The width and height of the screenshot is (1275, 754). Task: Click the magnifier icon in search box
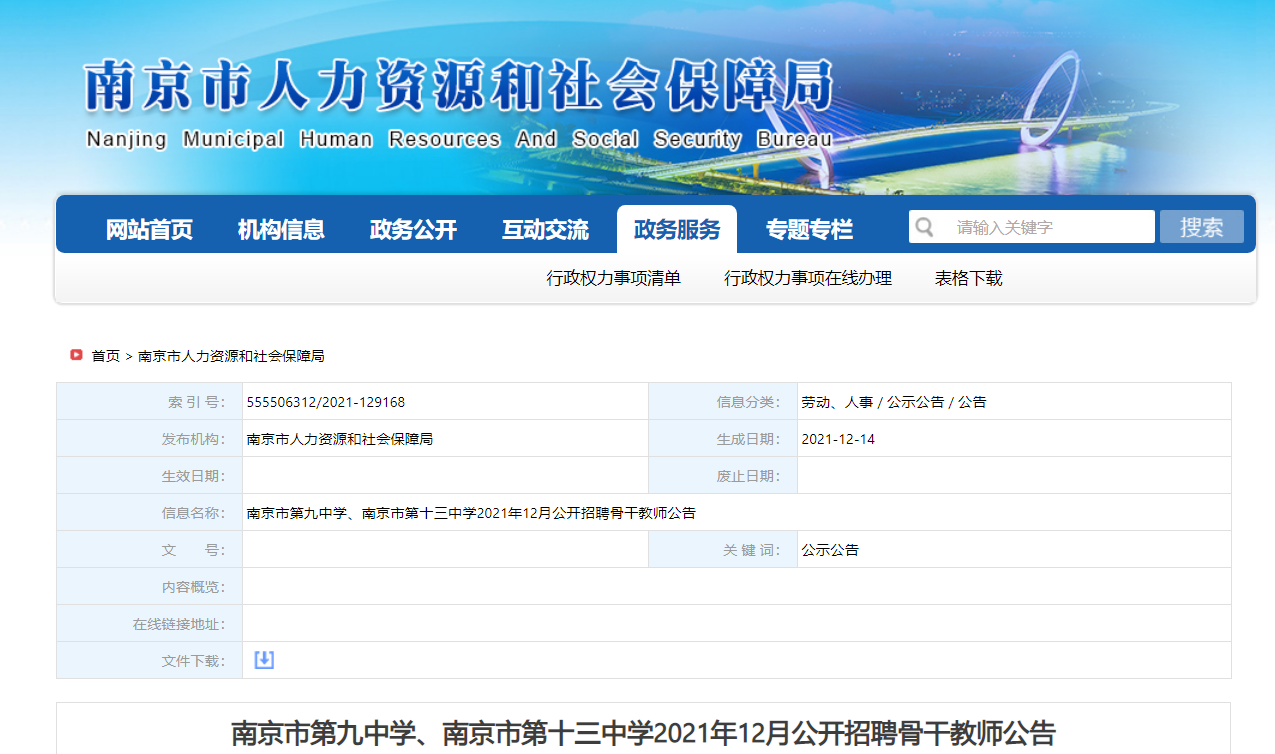925,227
